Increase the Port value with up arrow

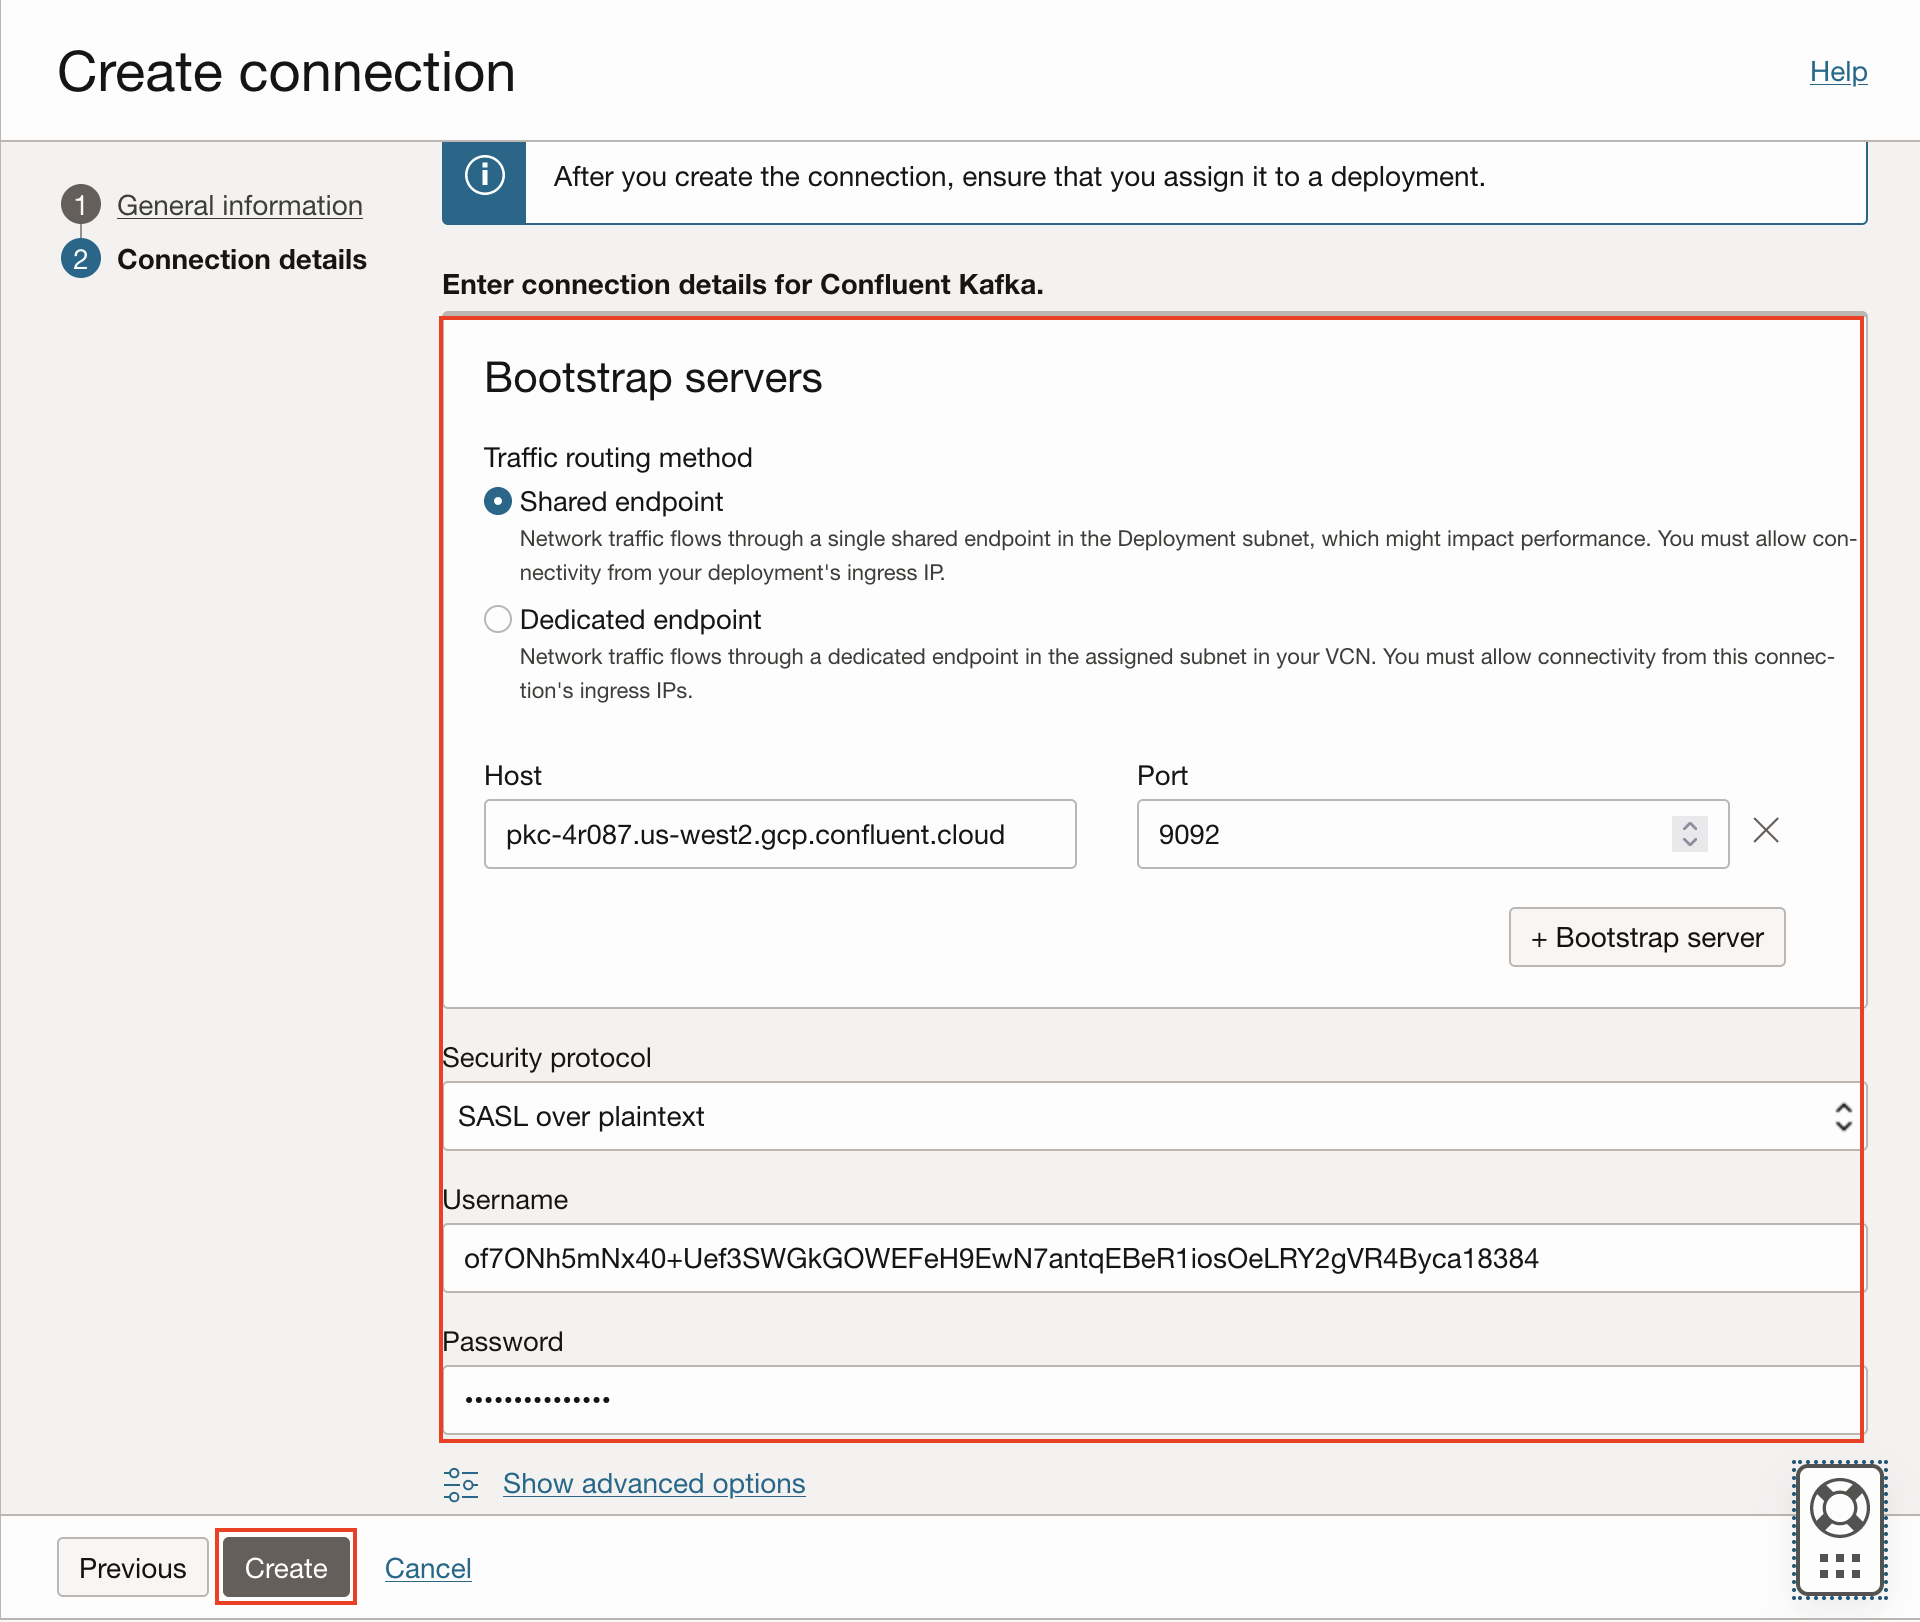(x=1689, y=825)
